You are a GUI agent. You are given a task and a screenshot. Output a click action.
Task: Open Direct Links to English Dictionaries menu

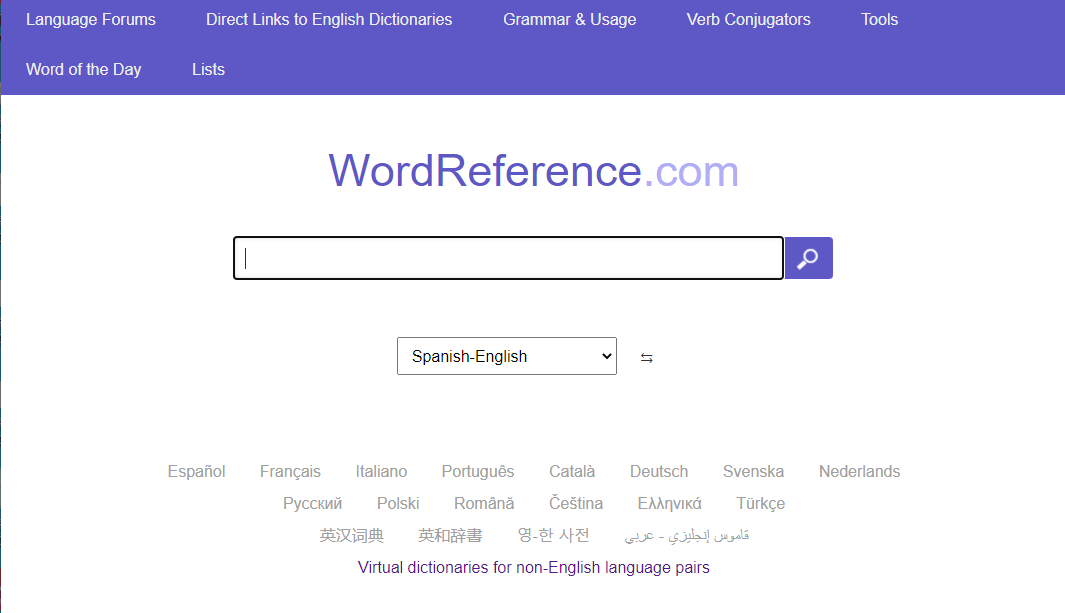point(329,20)
